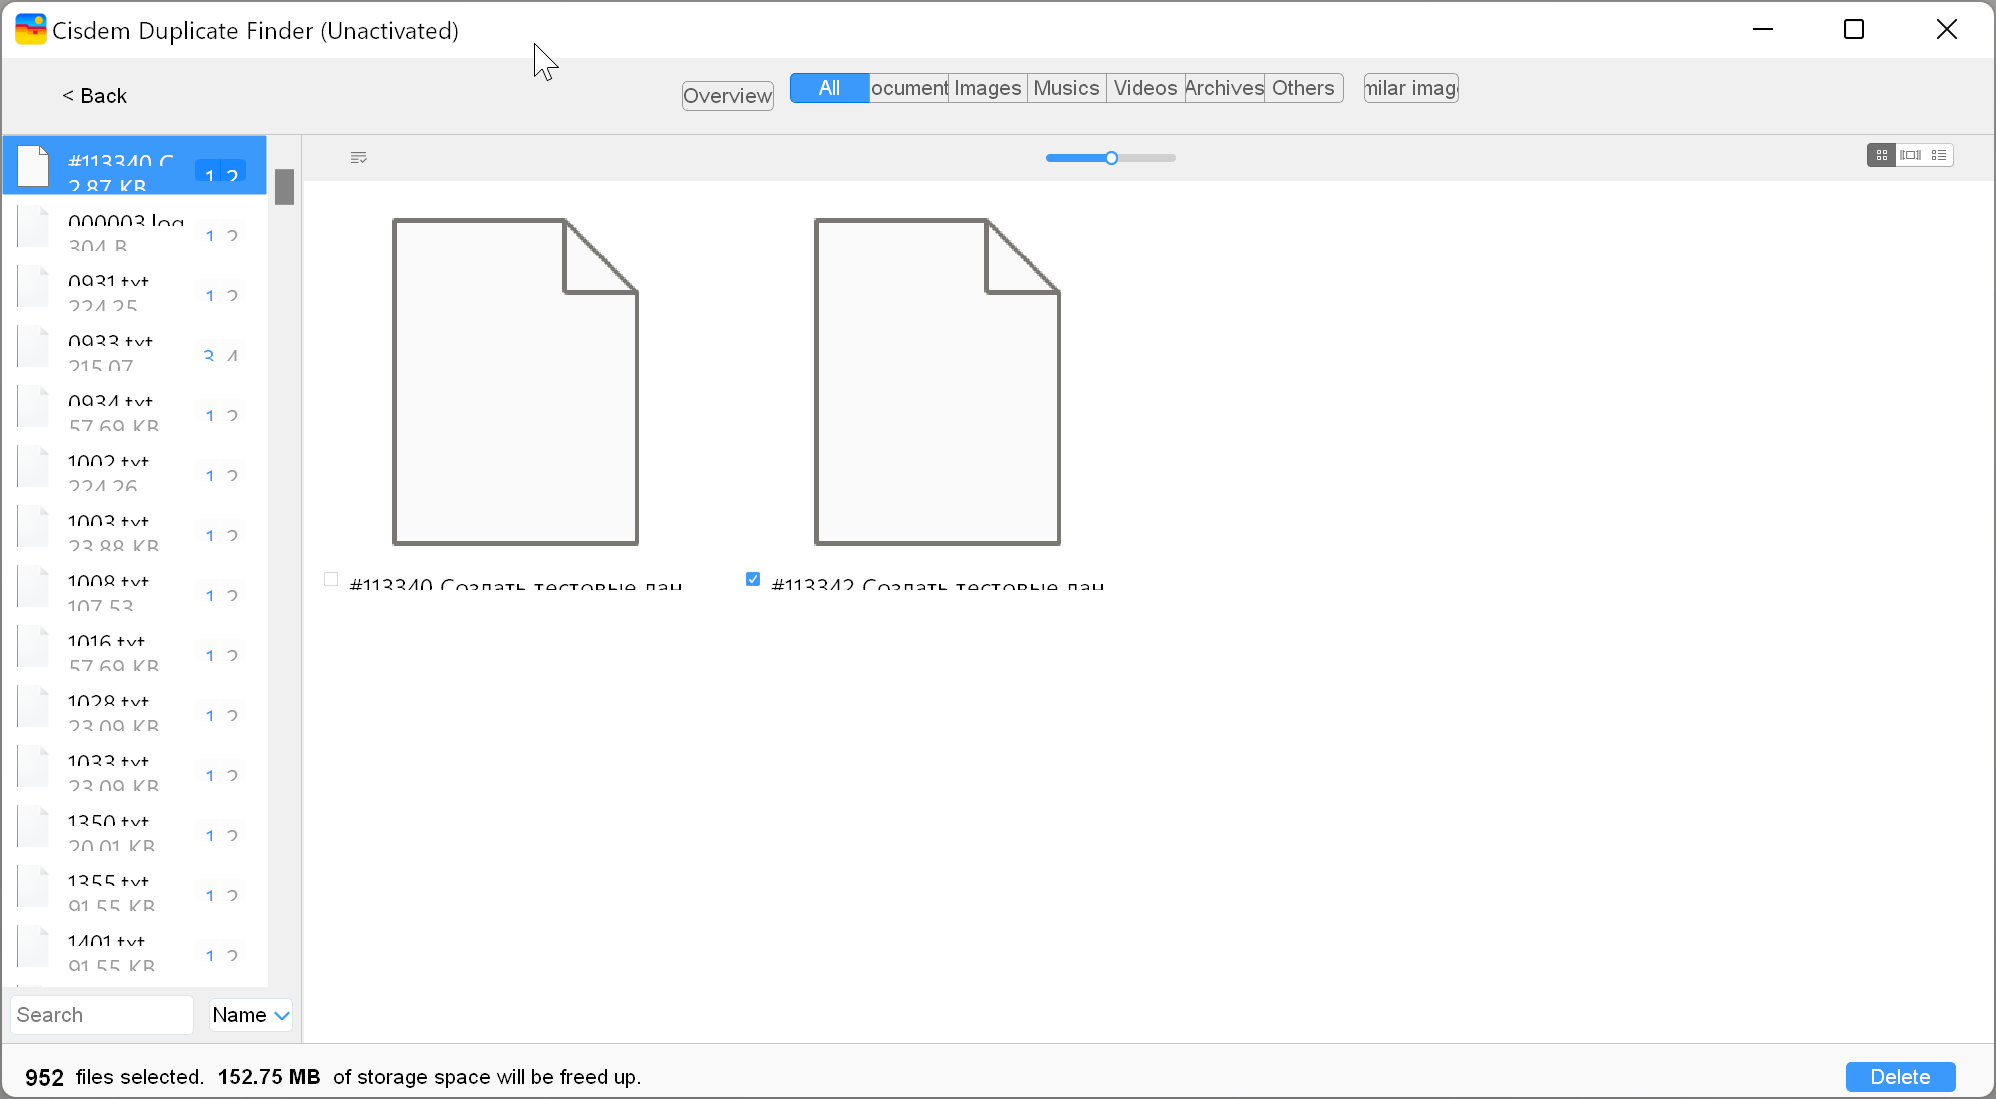1996x1099 pixels.
Task: Open the Images tab
Action: (x=987, y=88)
